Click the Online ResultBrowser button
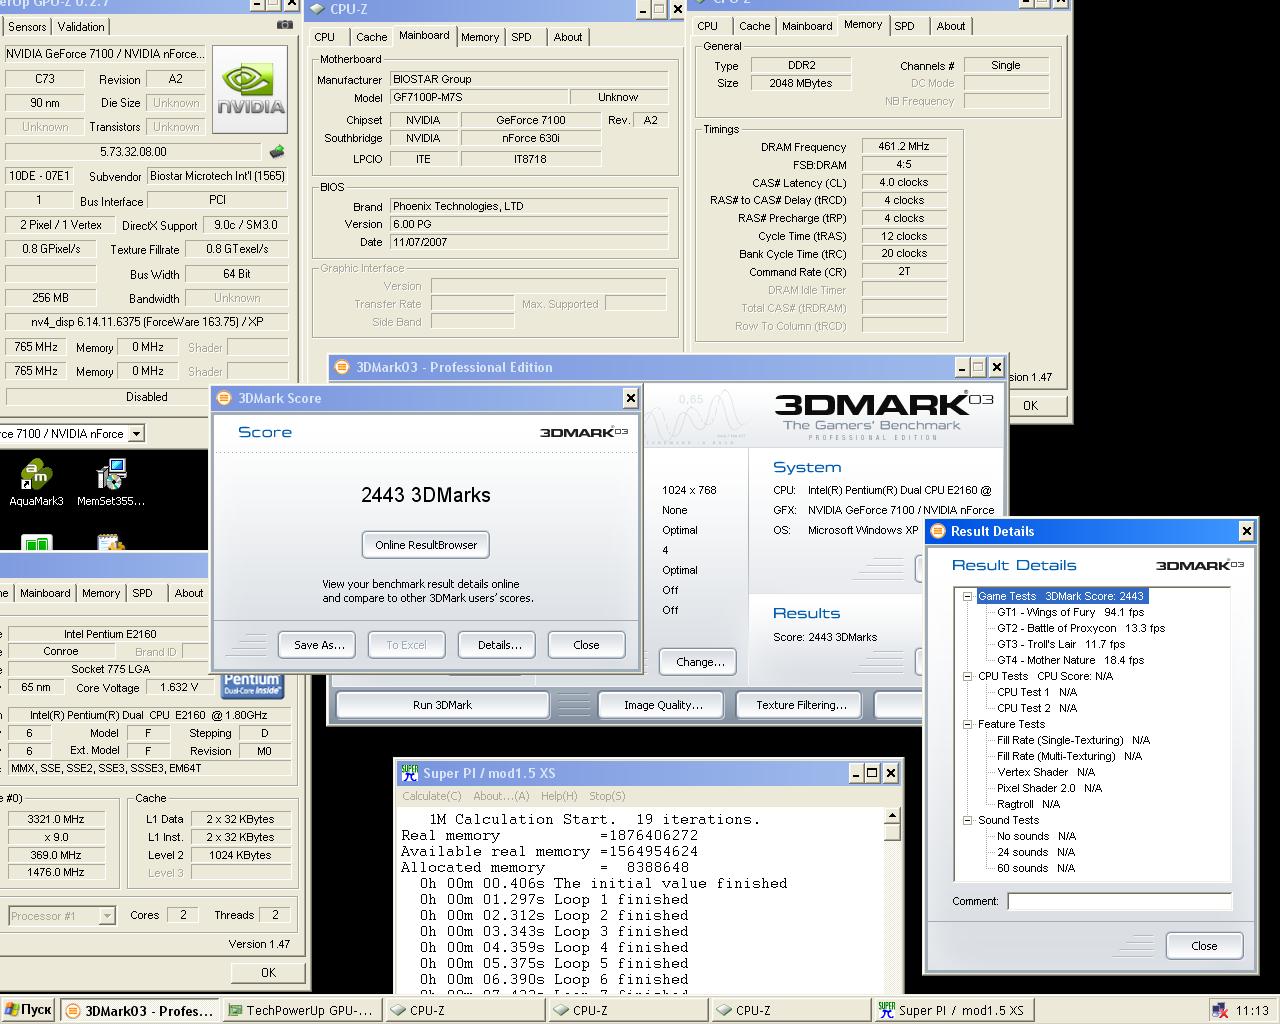This screenshot has width=1280, height=1024. pyautogui.click(x=426, y=545)
